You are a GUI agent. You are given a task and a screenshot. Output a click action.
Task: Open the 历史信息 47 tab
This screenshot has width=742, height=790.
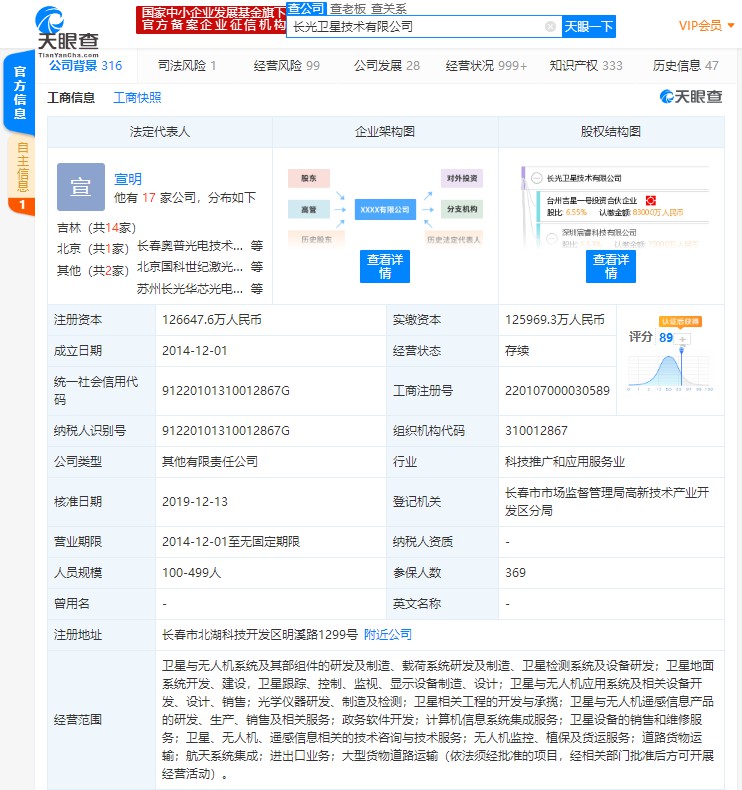point(686,65)
